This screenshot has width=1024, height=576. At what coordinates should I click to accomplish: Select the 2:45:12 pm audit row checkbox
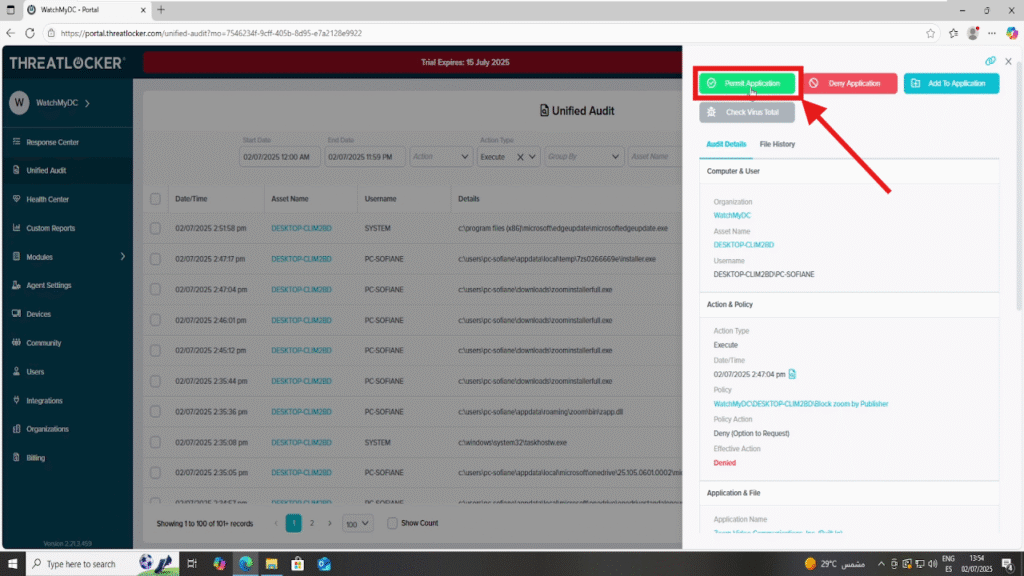[x=155, y=351]
